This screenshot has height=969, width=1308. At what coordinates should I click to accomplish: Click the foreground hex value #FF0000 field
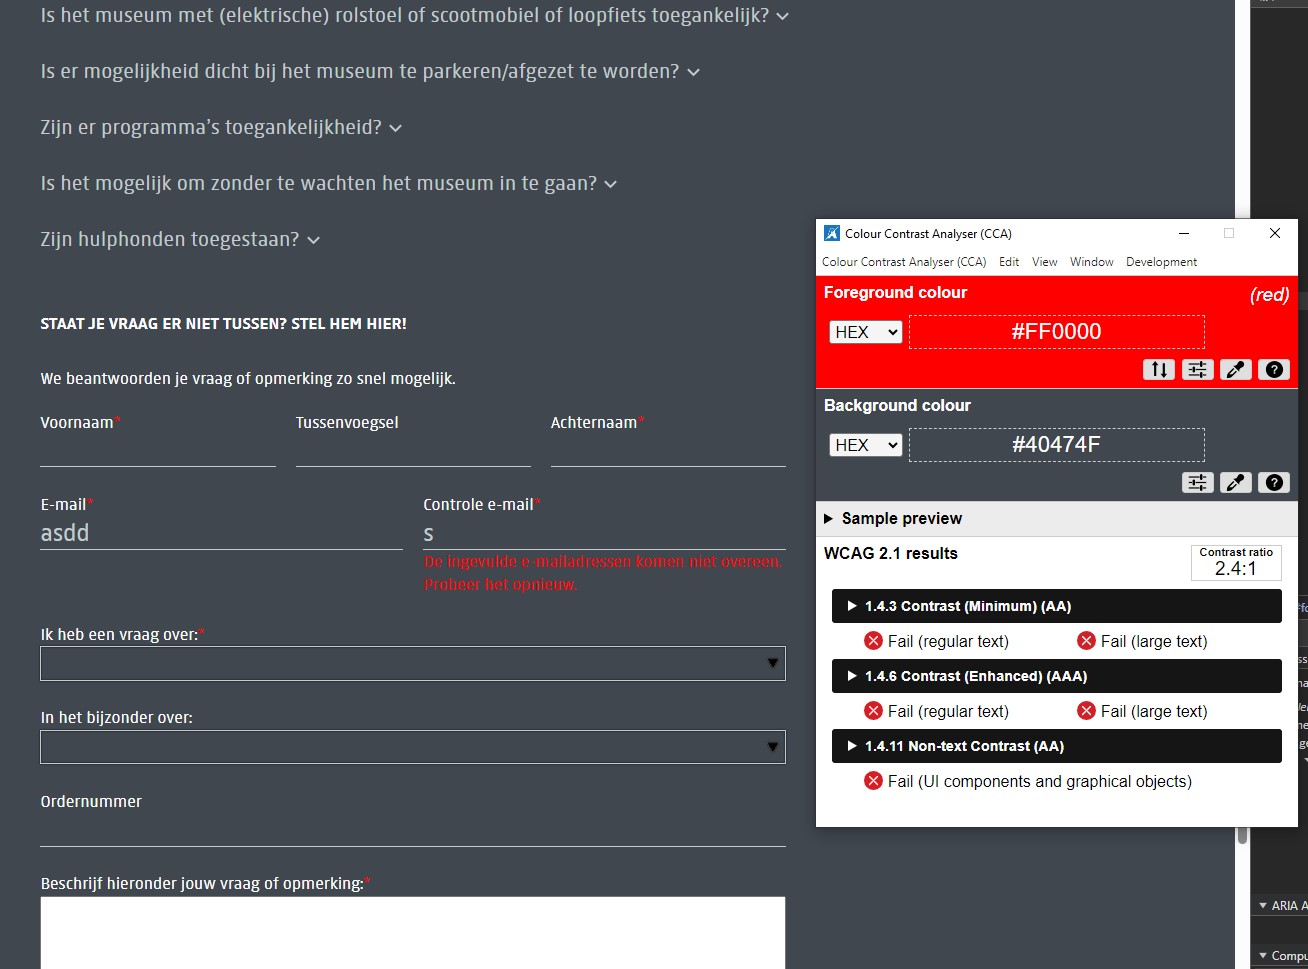click(x=1056, y=332)
